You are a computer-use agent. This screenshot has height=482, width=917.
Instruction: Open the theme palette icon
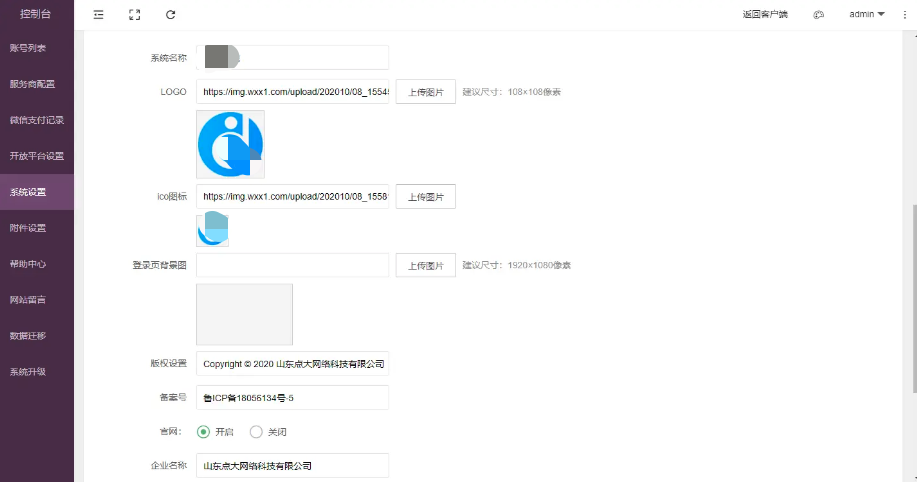pos(818,15)
